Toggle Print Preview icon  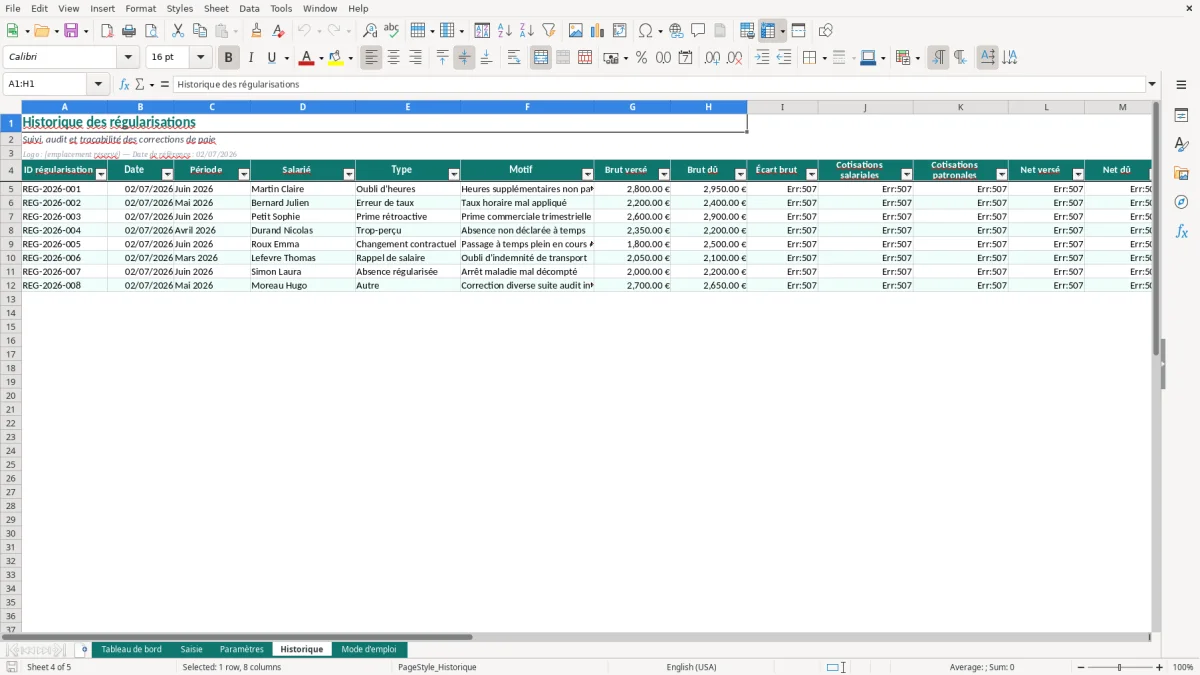pyautogui.click(x=151, y=31)
